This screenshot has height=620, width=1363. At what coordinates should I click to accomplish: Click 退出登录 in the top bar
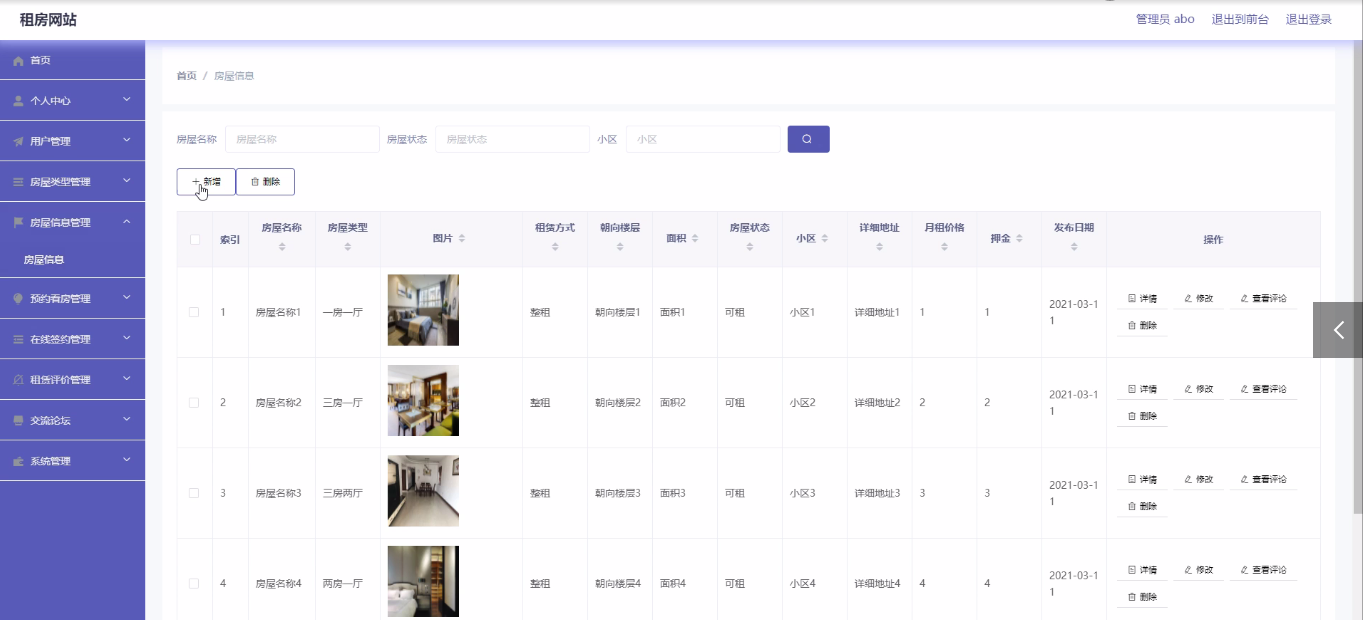click(1308, 19)
